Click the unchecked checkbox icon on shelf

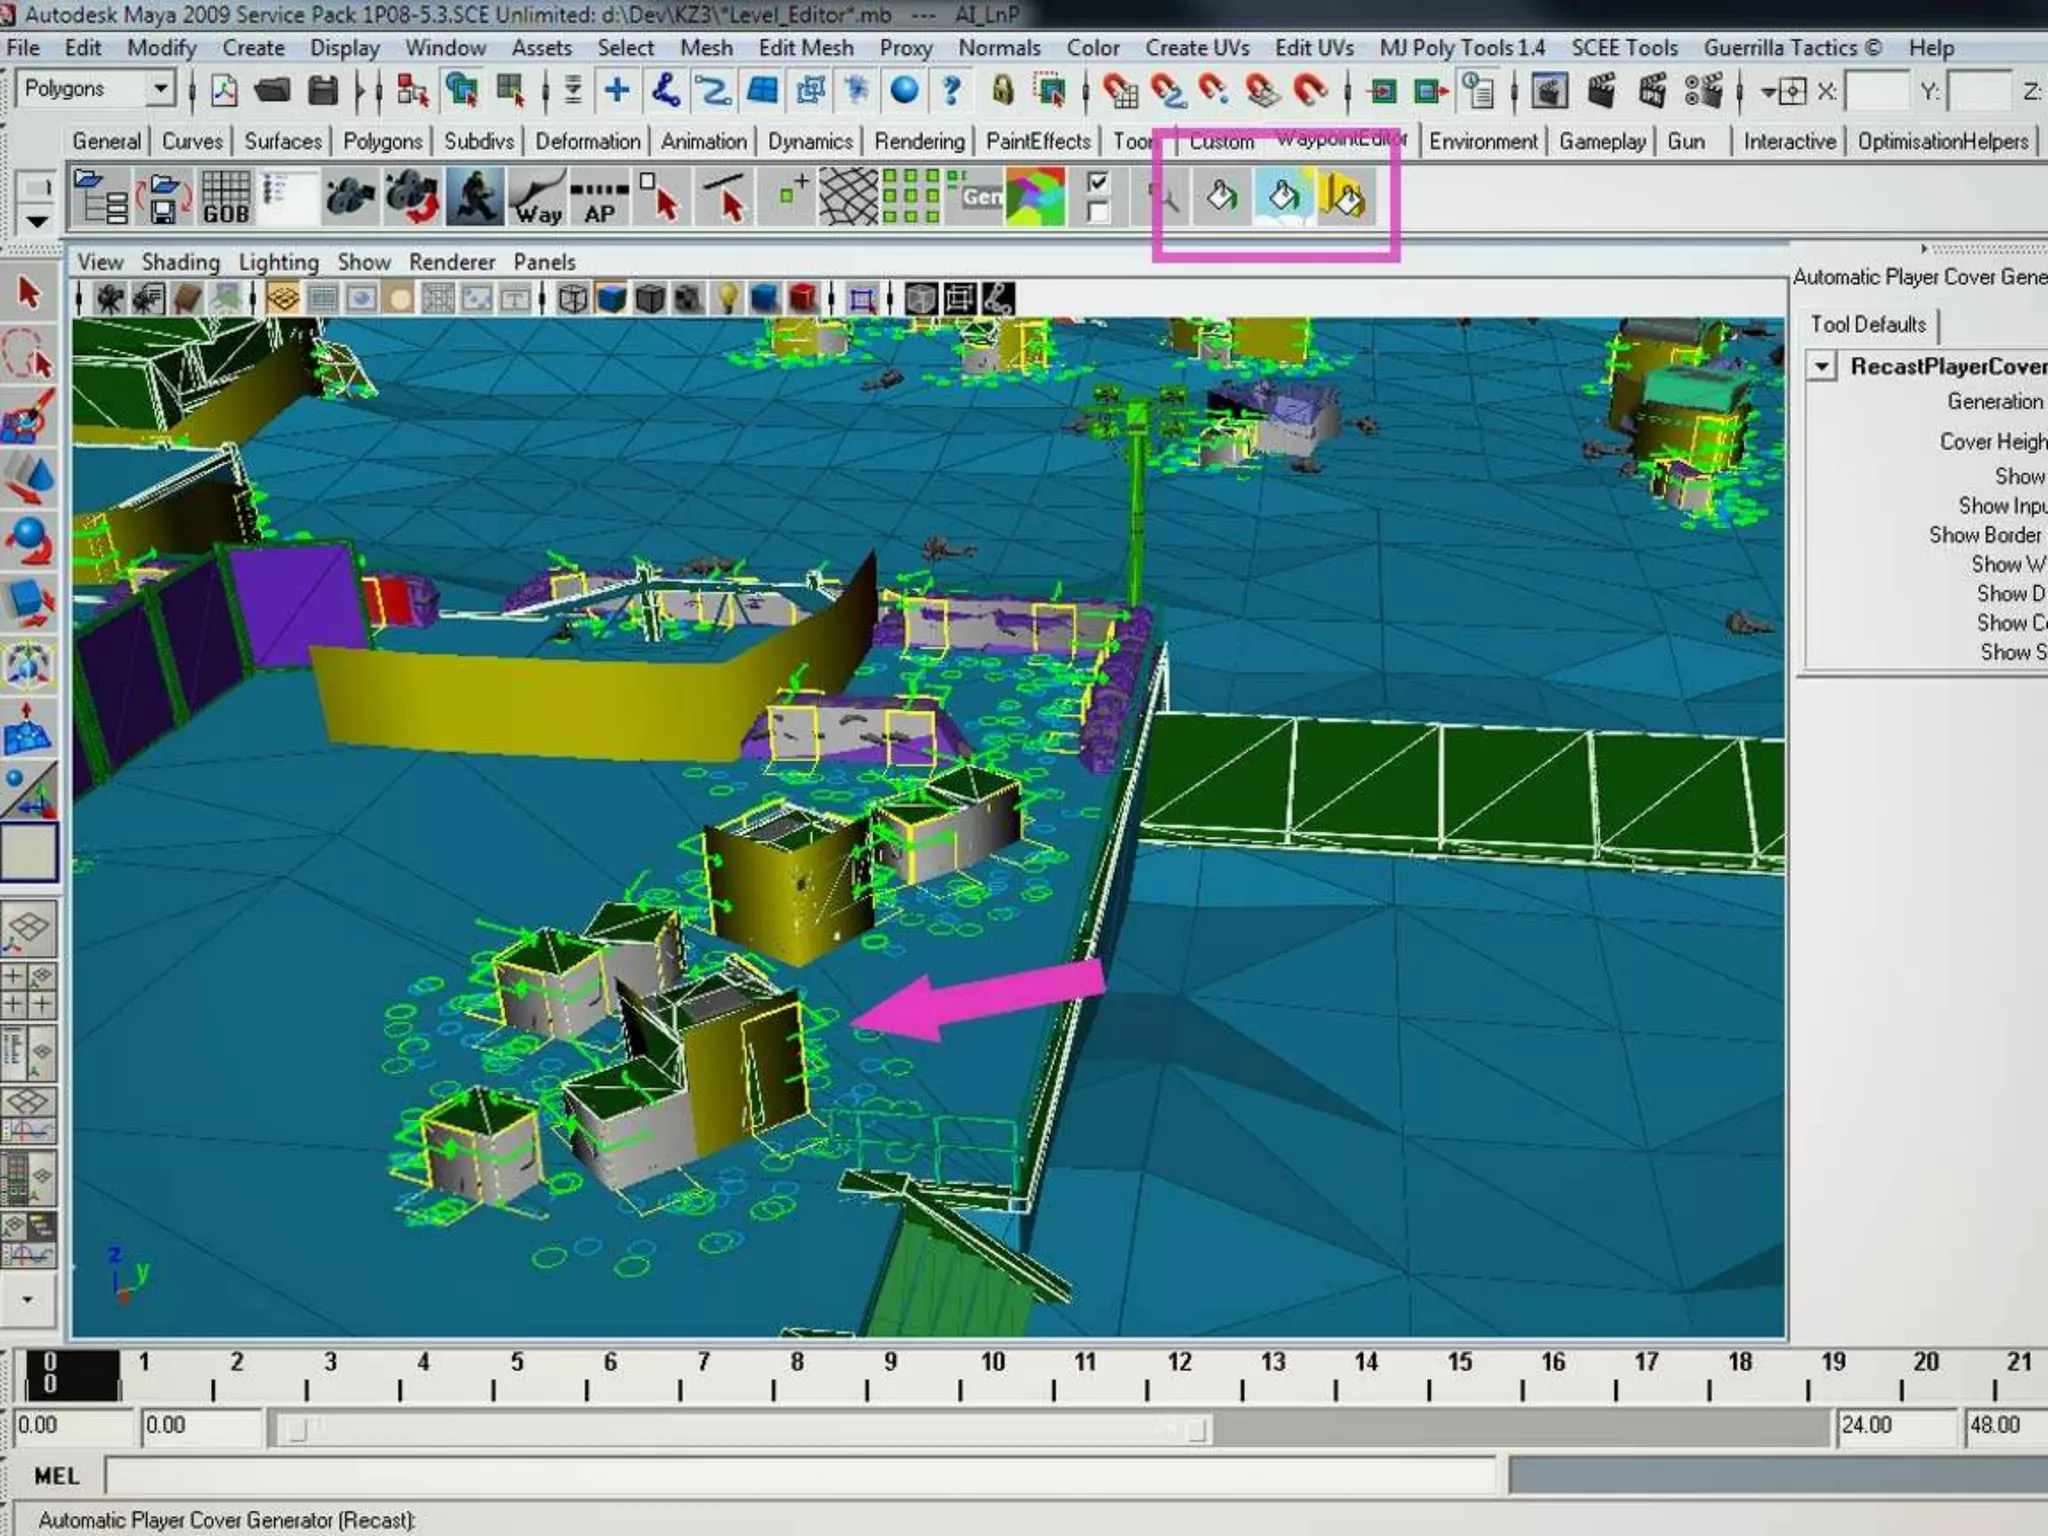tap(1098, 213)
